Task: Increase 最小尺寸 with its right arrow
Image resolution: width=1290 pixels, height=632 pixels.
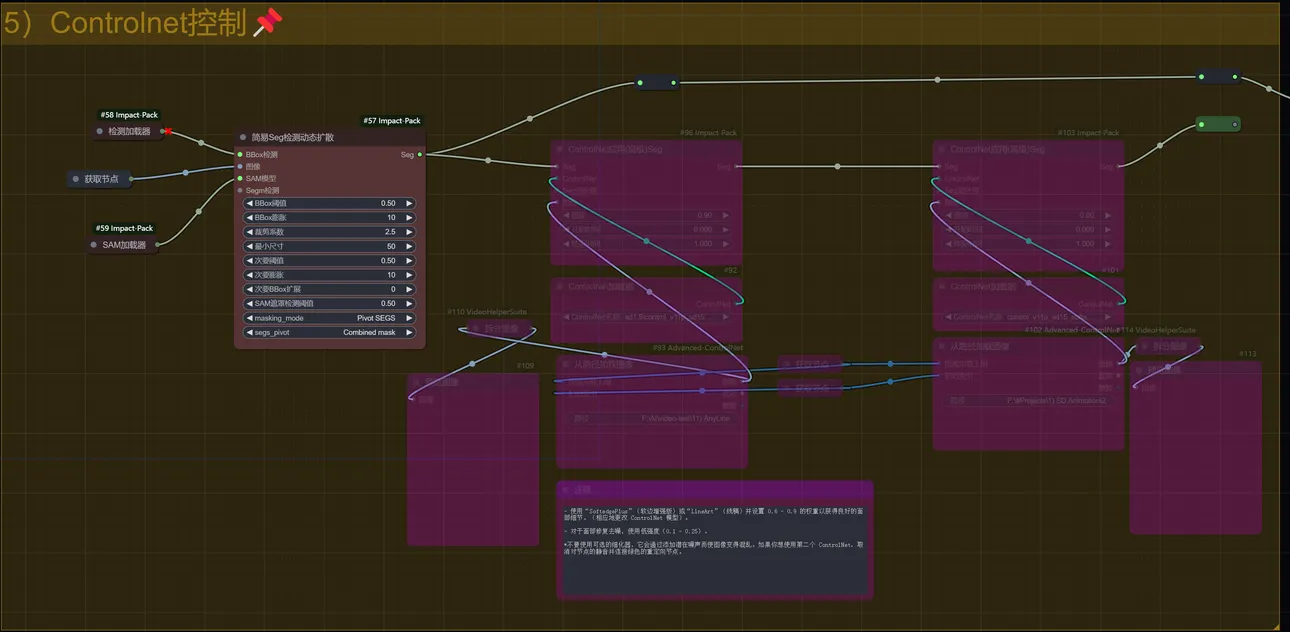Action: (x=408, y=246)
